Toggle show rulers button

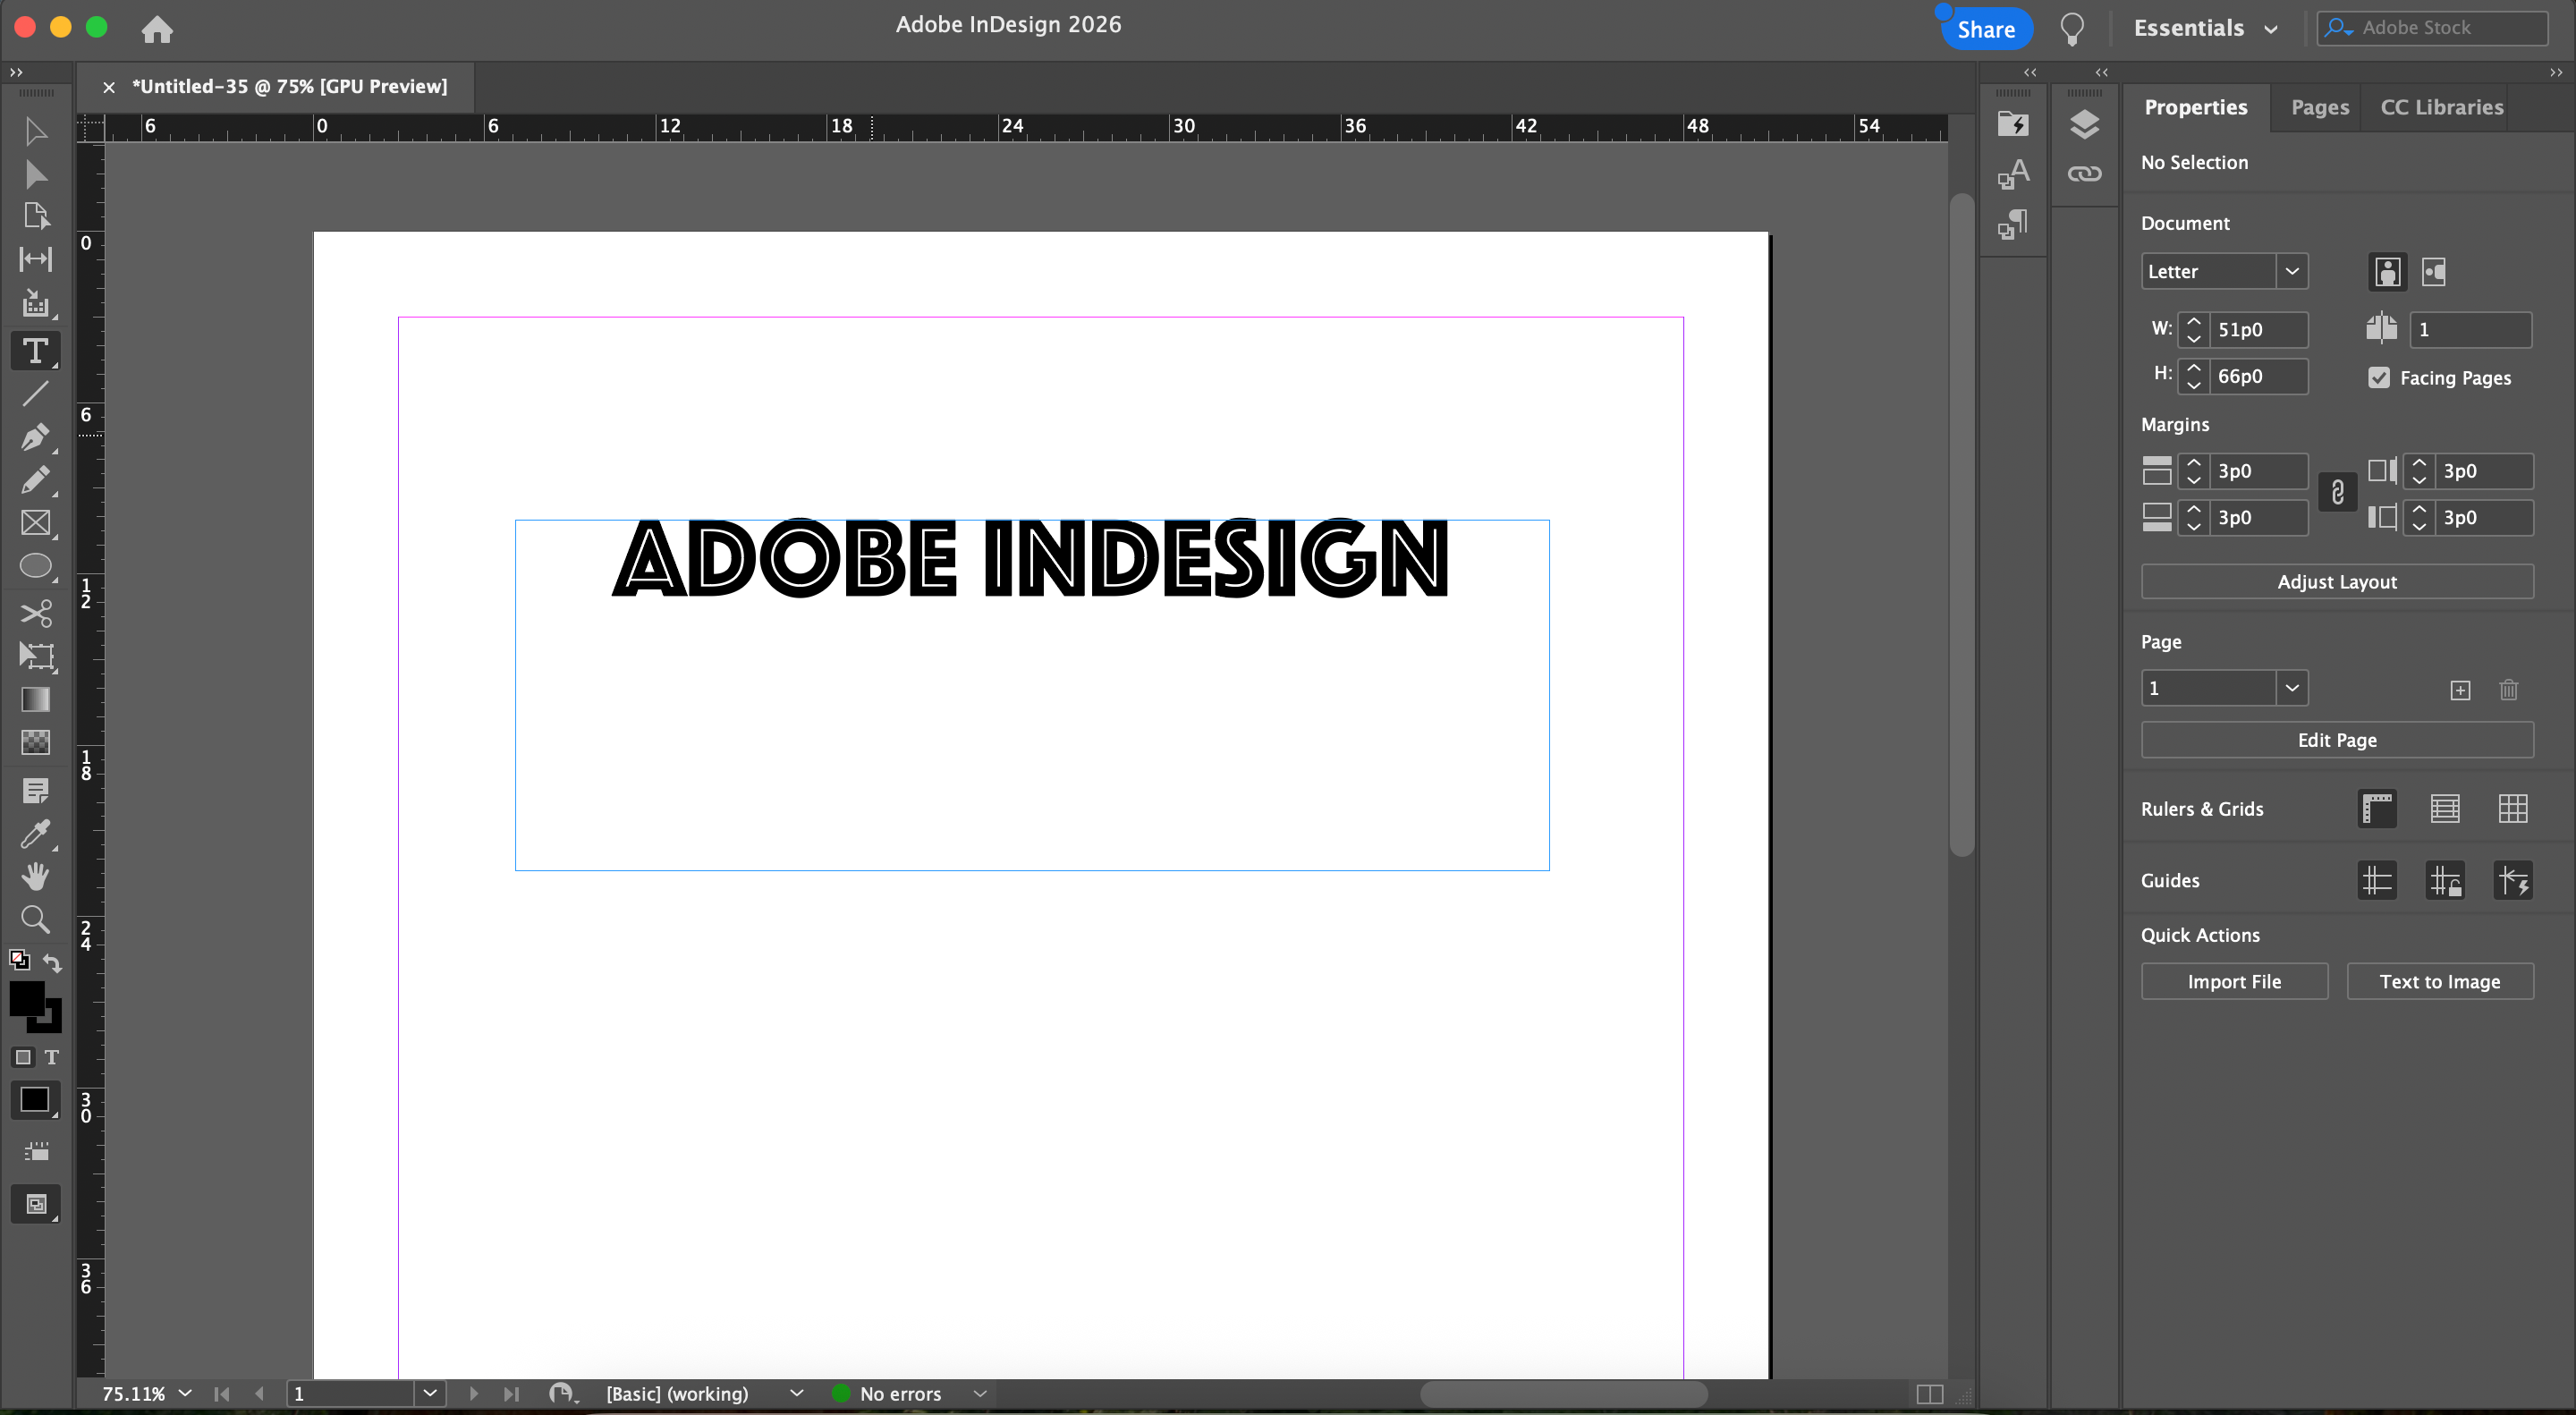[x=2377, y=809]
